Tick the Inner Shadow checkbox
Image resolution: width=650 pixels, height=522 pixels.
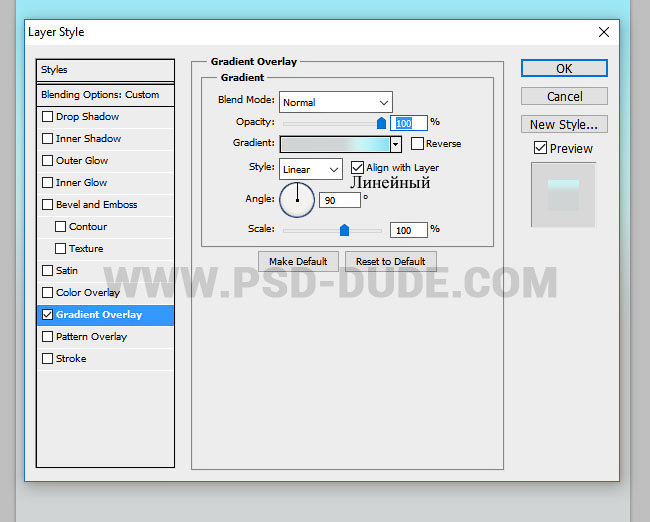point(47,138)
